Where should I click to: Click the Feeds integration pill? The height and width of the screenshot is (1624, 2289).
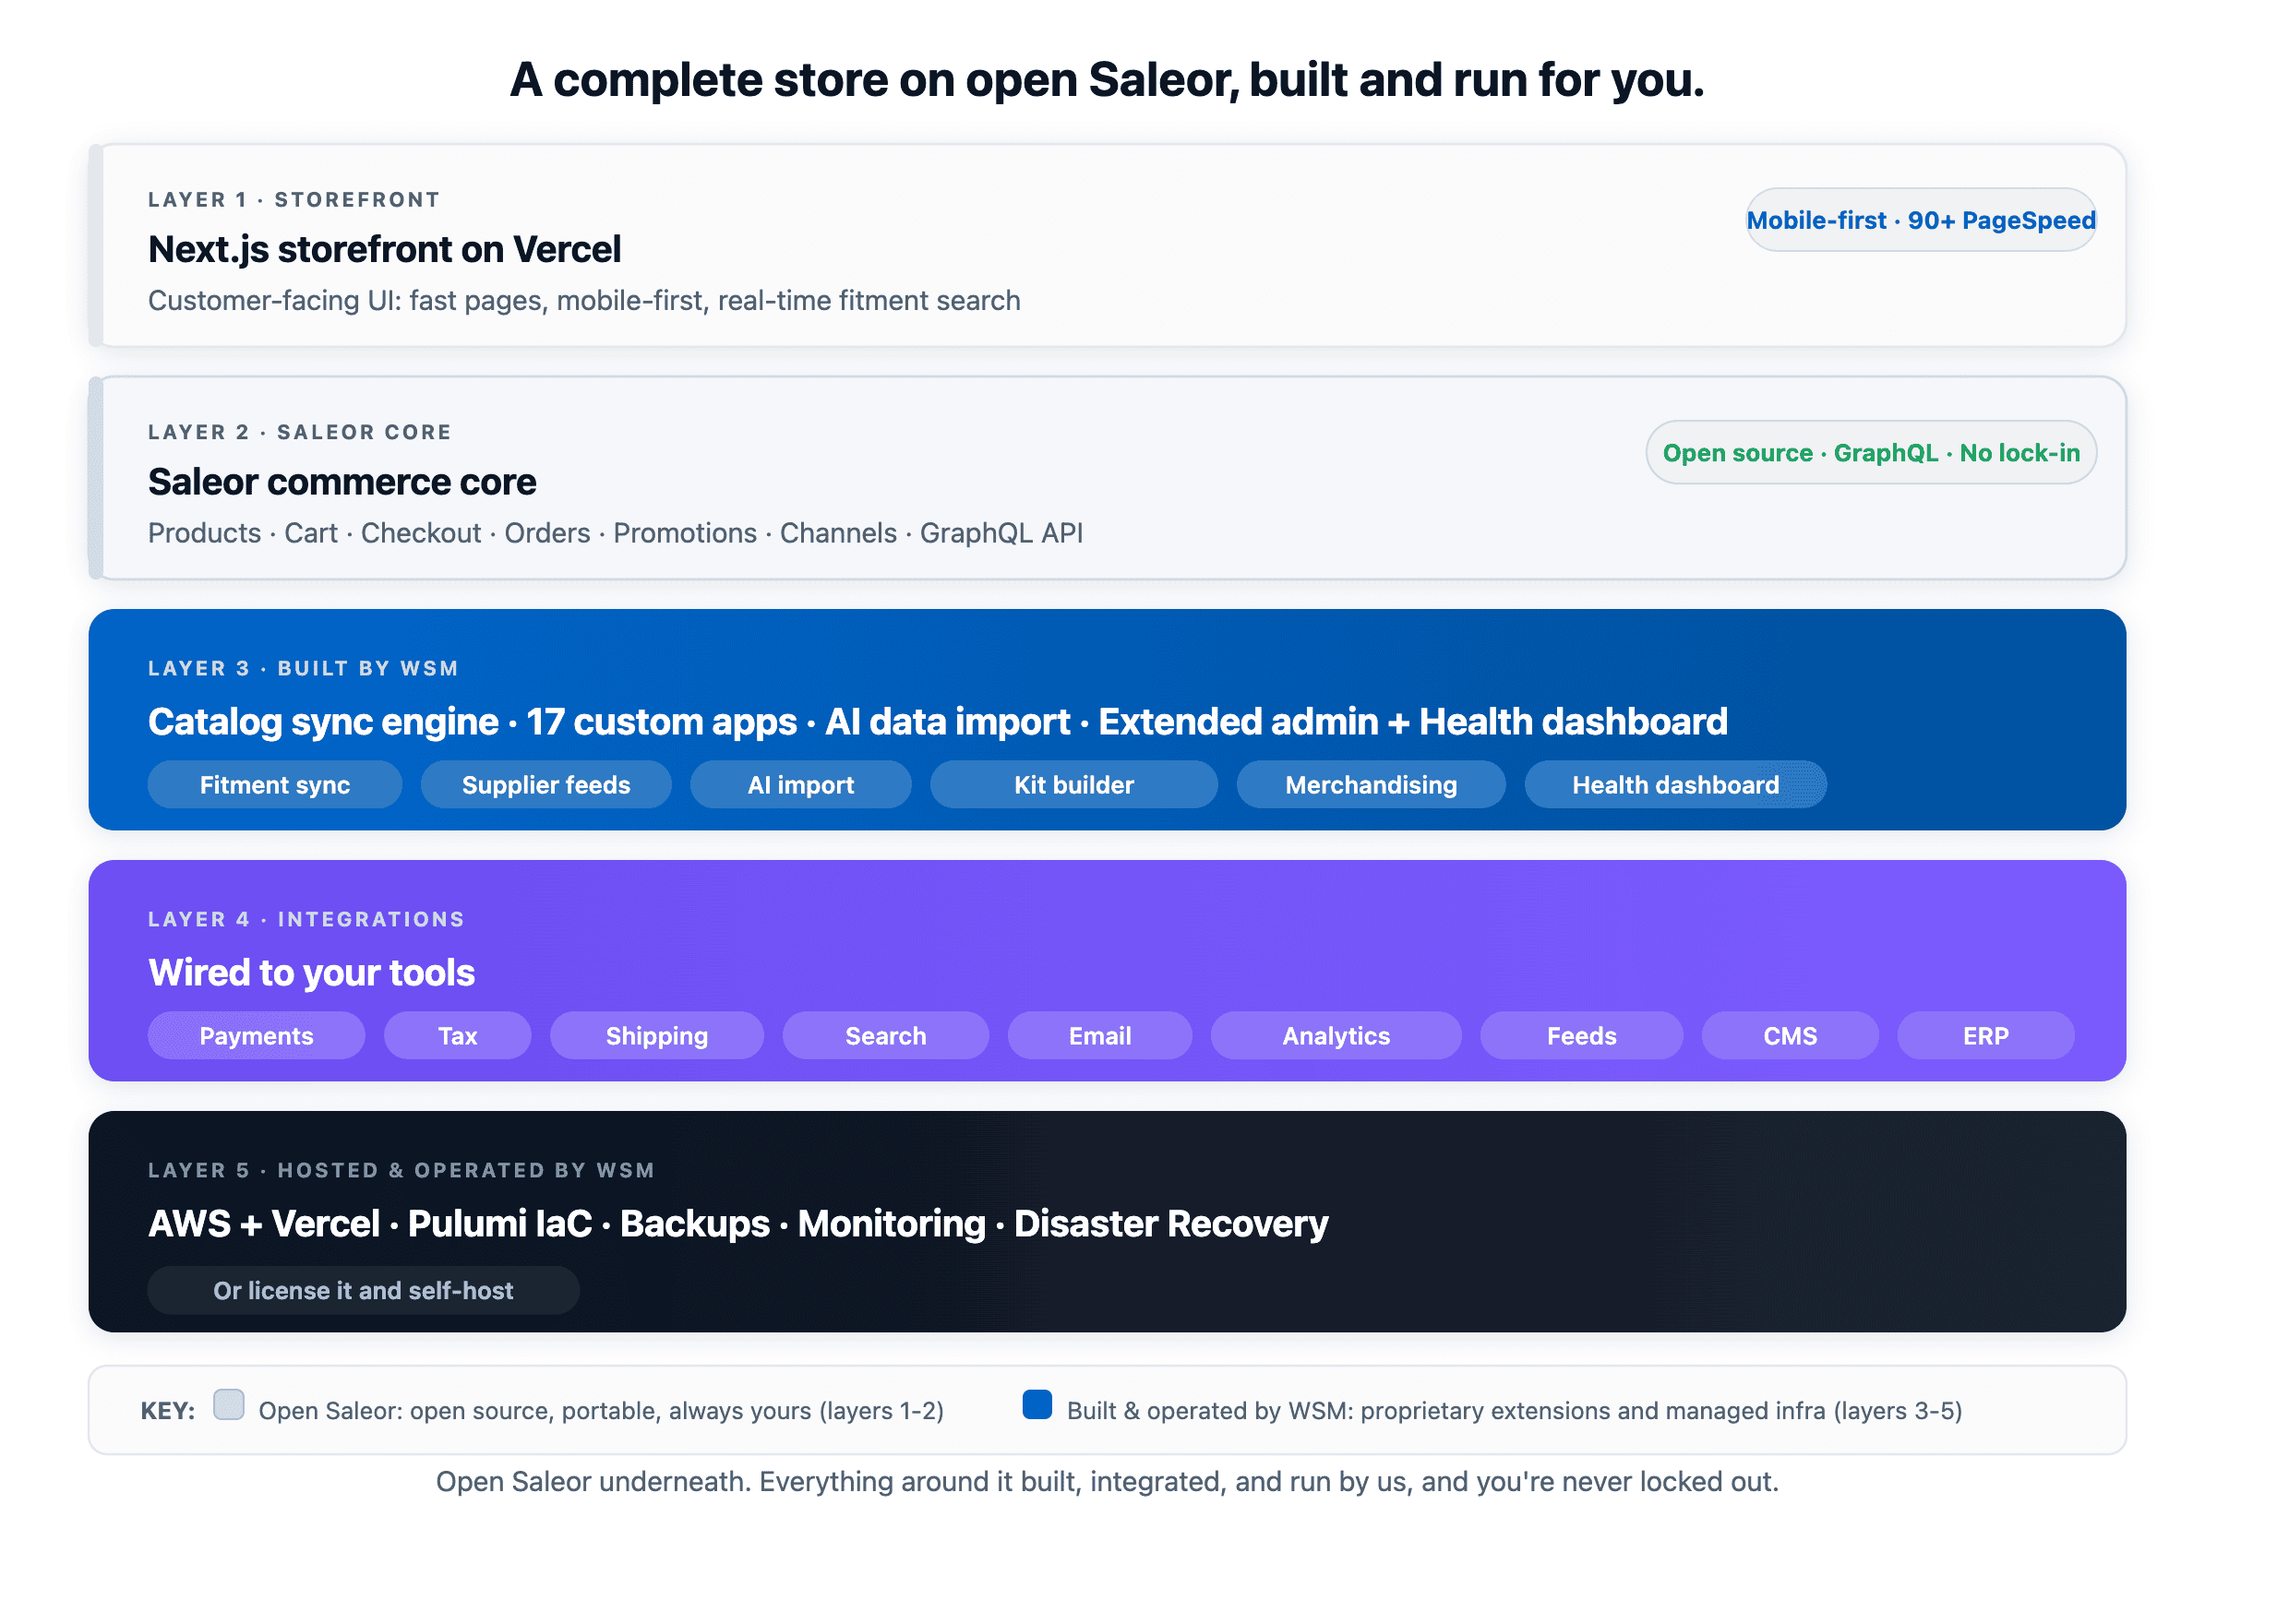tap(1581, 1036)
